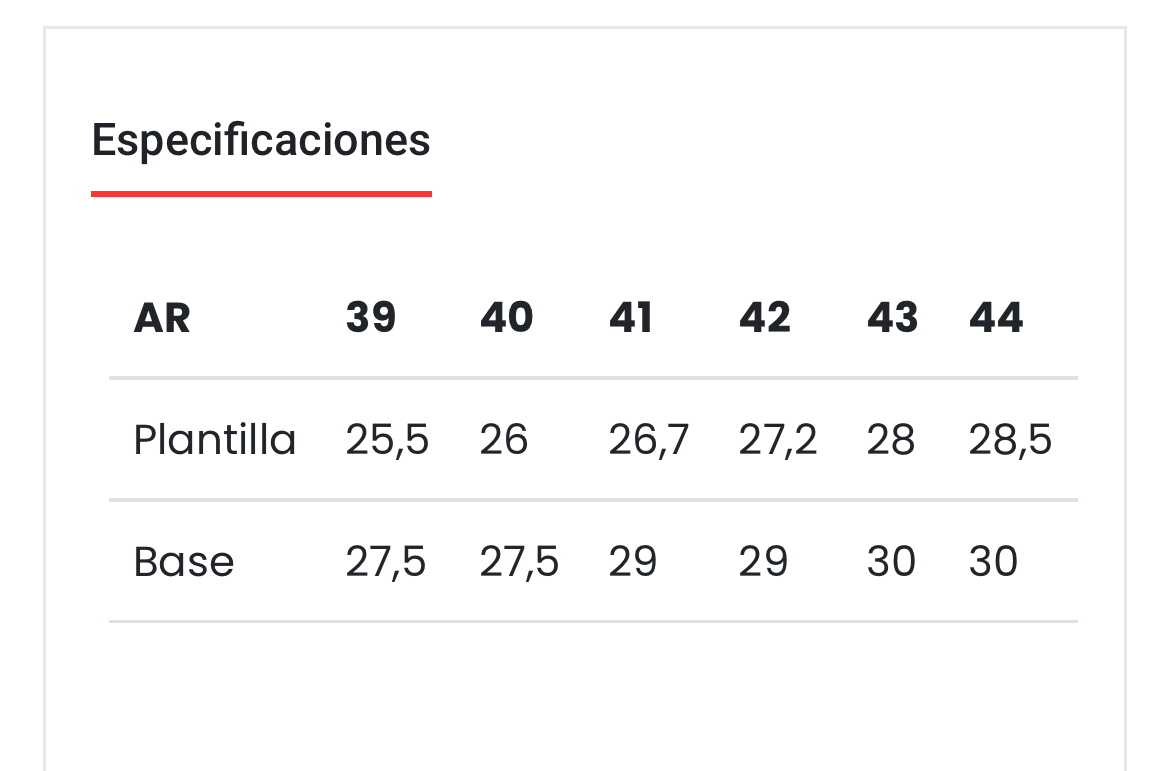Click size 39 column header
Screen dimensions: 1170x771
[371, 318]
